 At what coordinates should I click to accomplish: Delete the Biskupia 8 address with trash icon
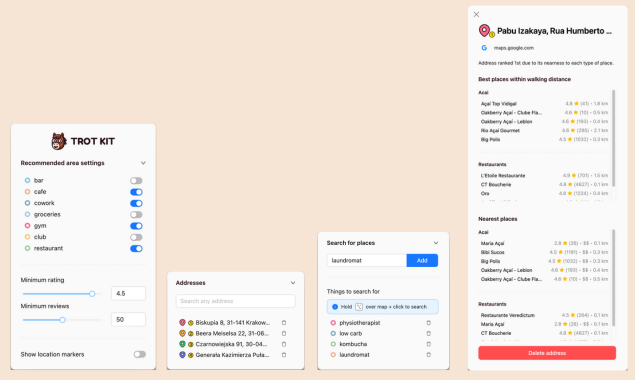[x=284, y=323]
